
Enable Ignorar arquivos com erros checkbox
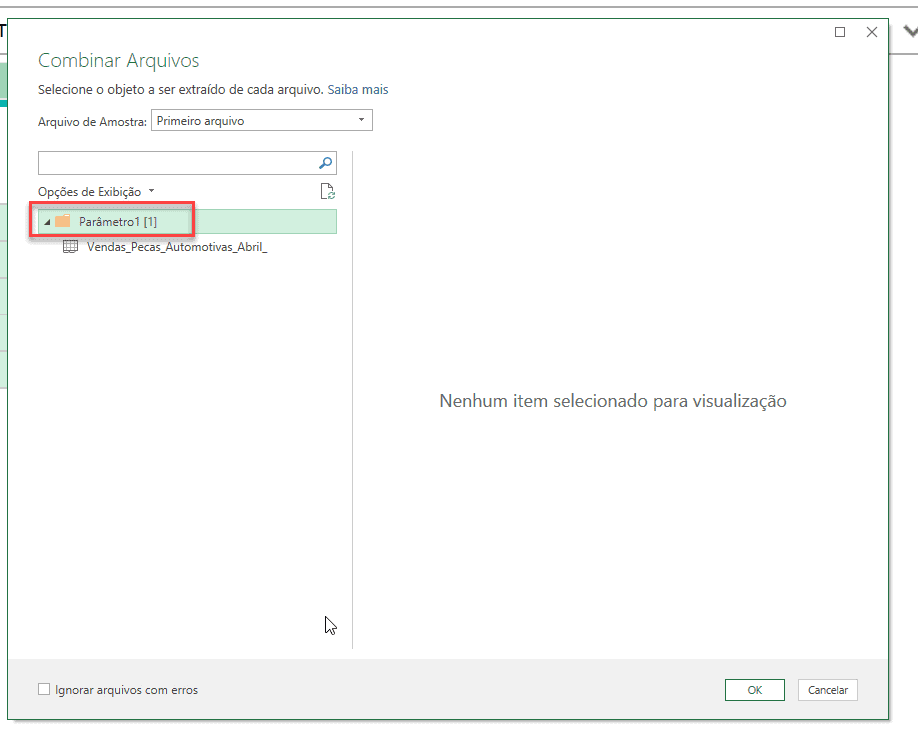coord(44,689)
